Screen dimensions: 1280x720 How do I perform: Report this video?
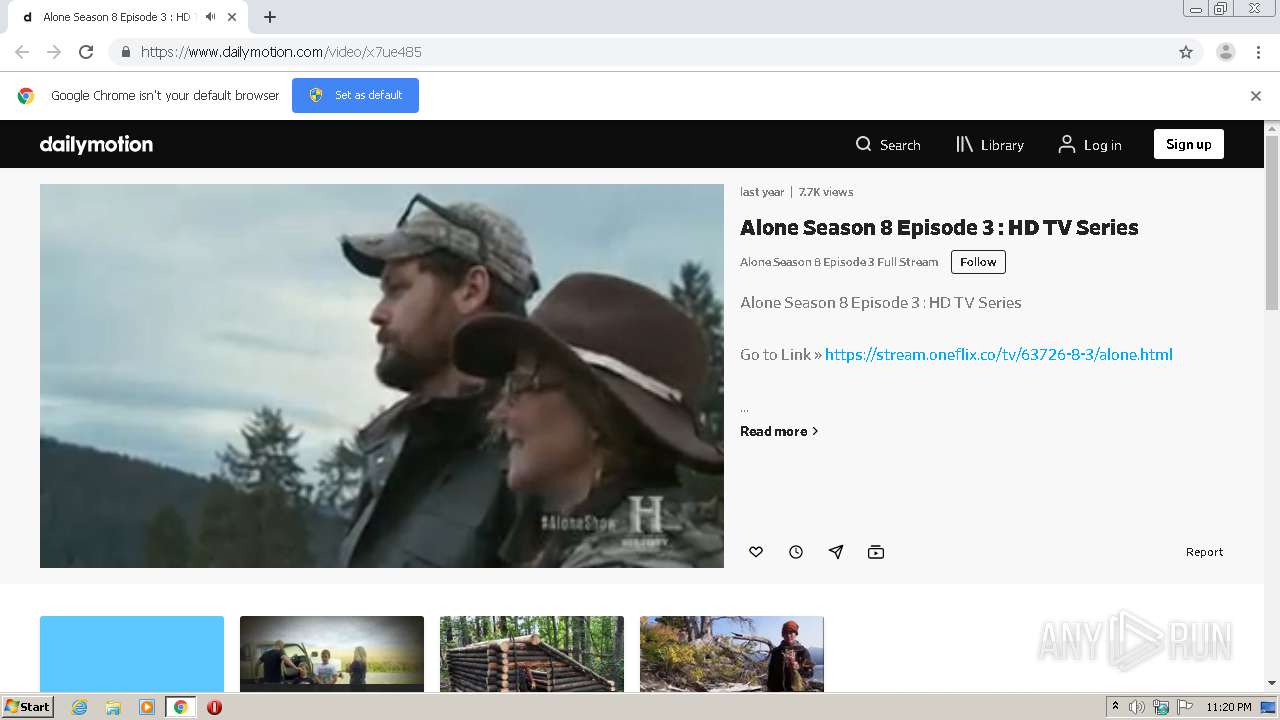tap(1204, 552)
